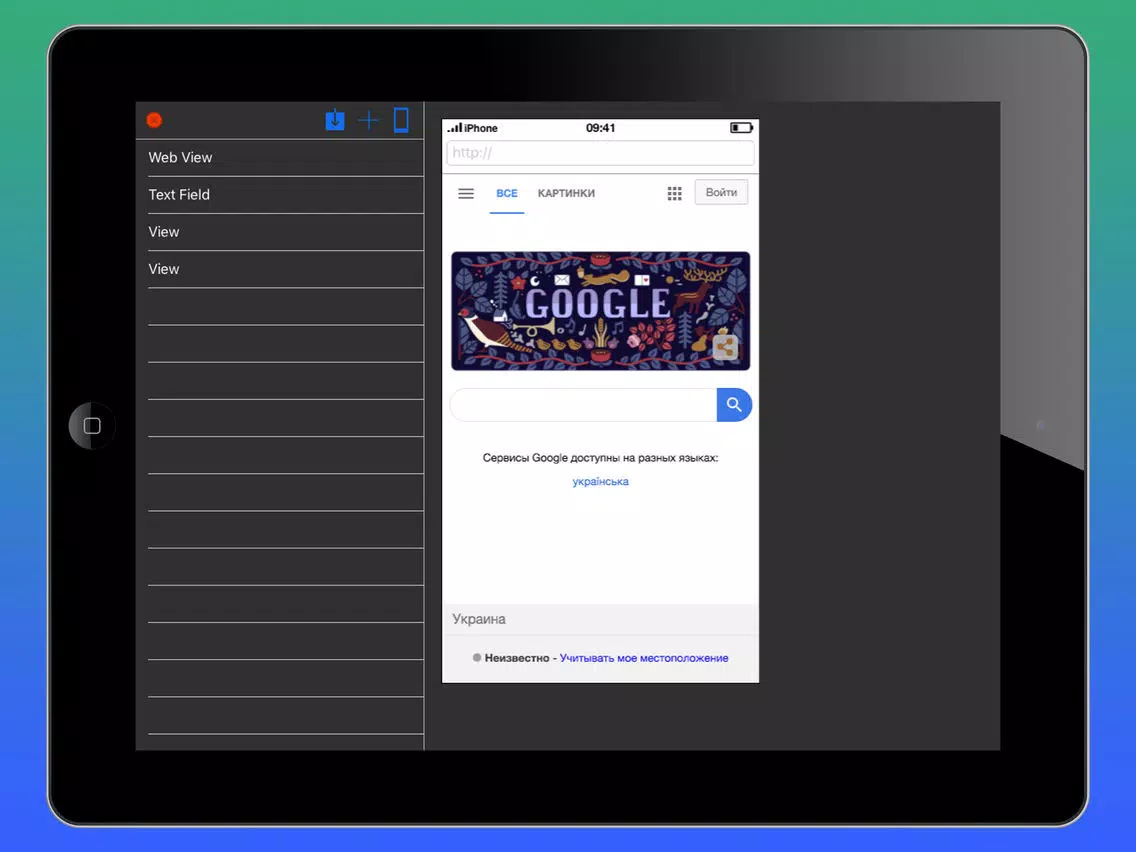
Task: Click the blue magnifier search button
Action: coord(734,405)
